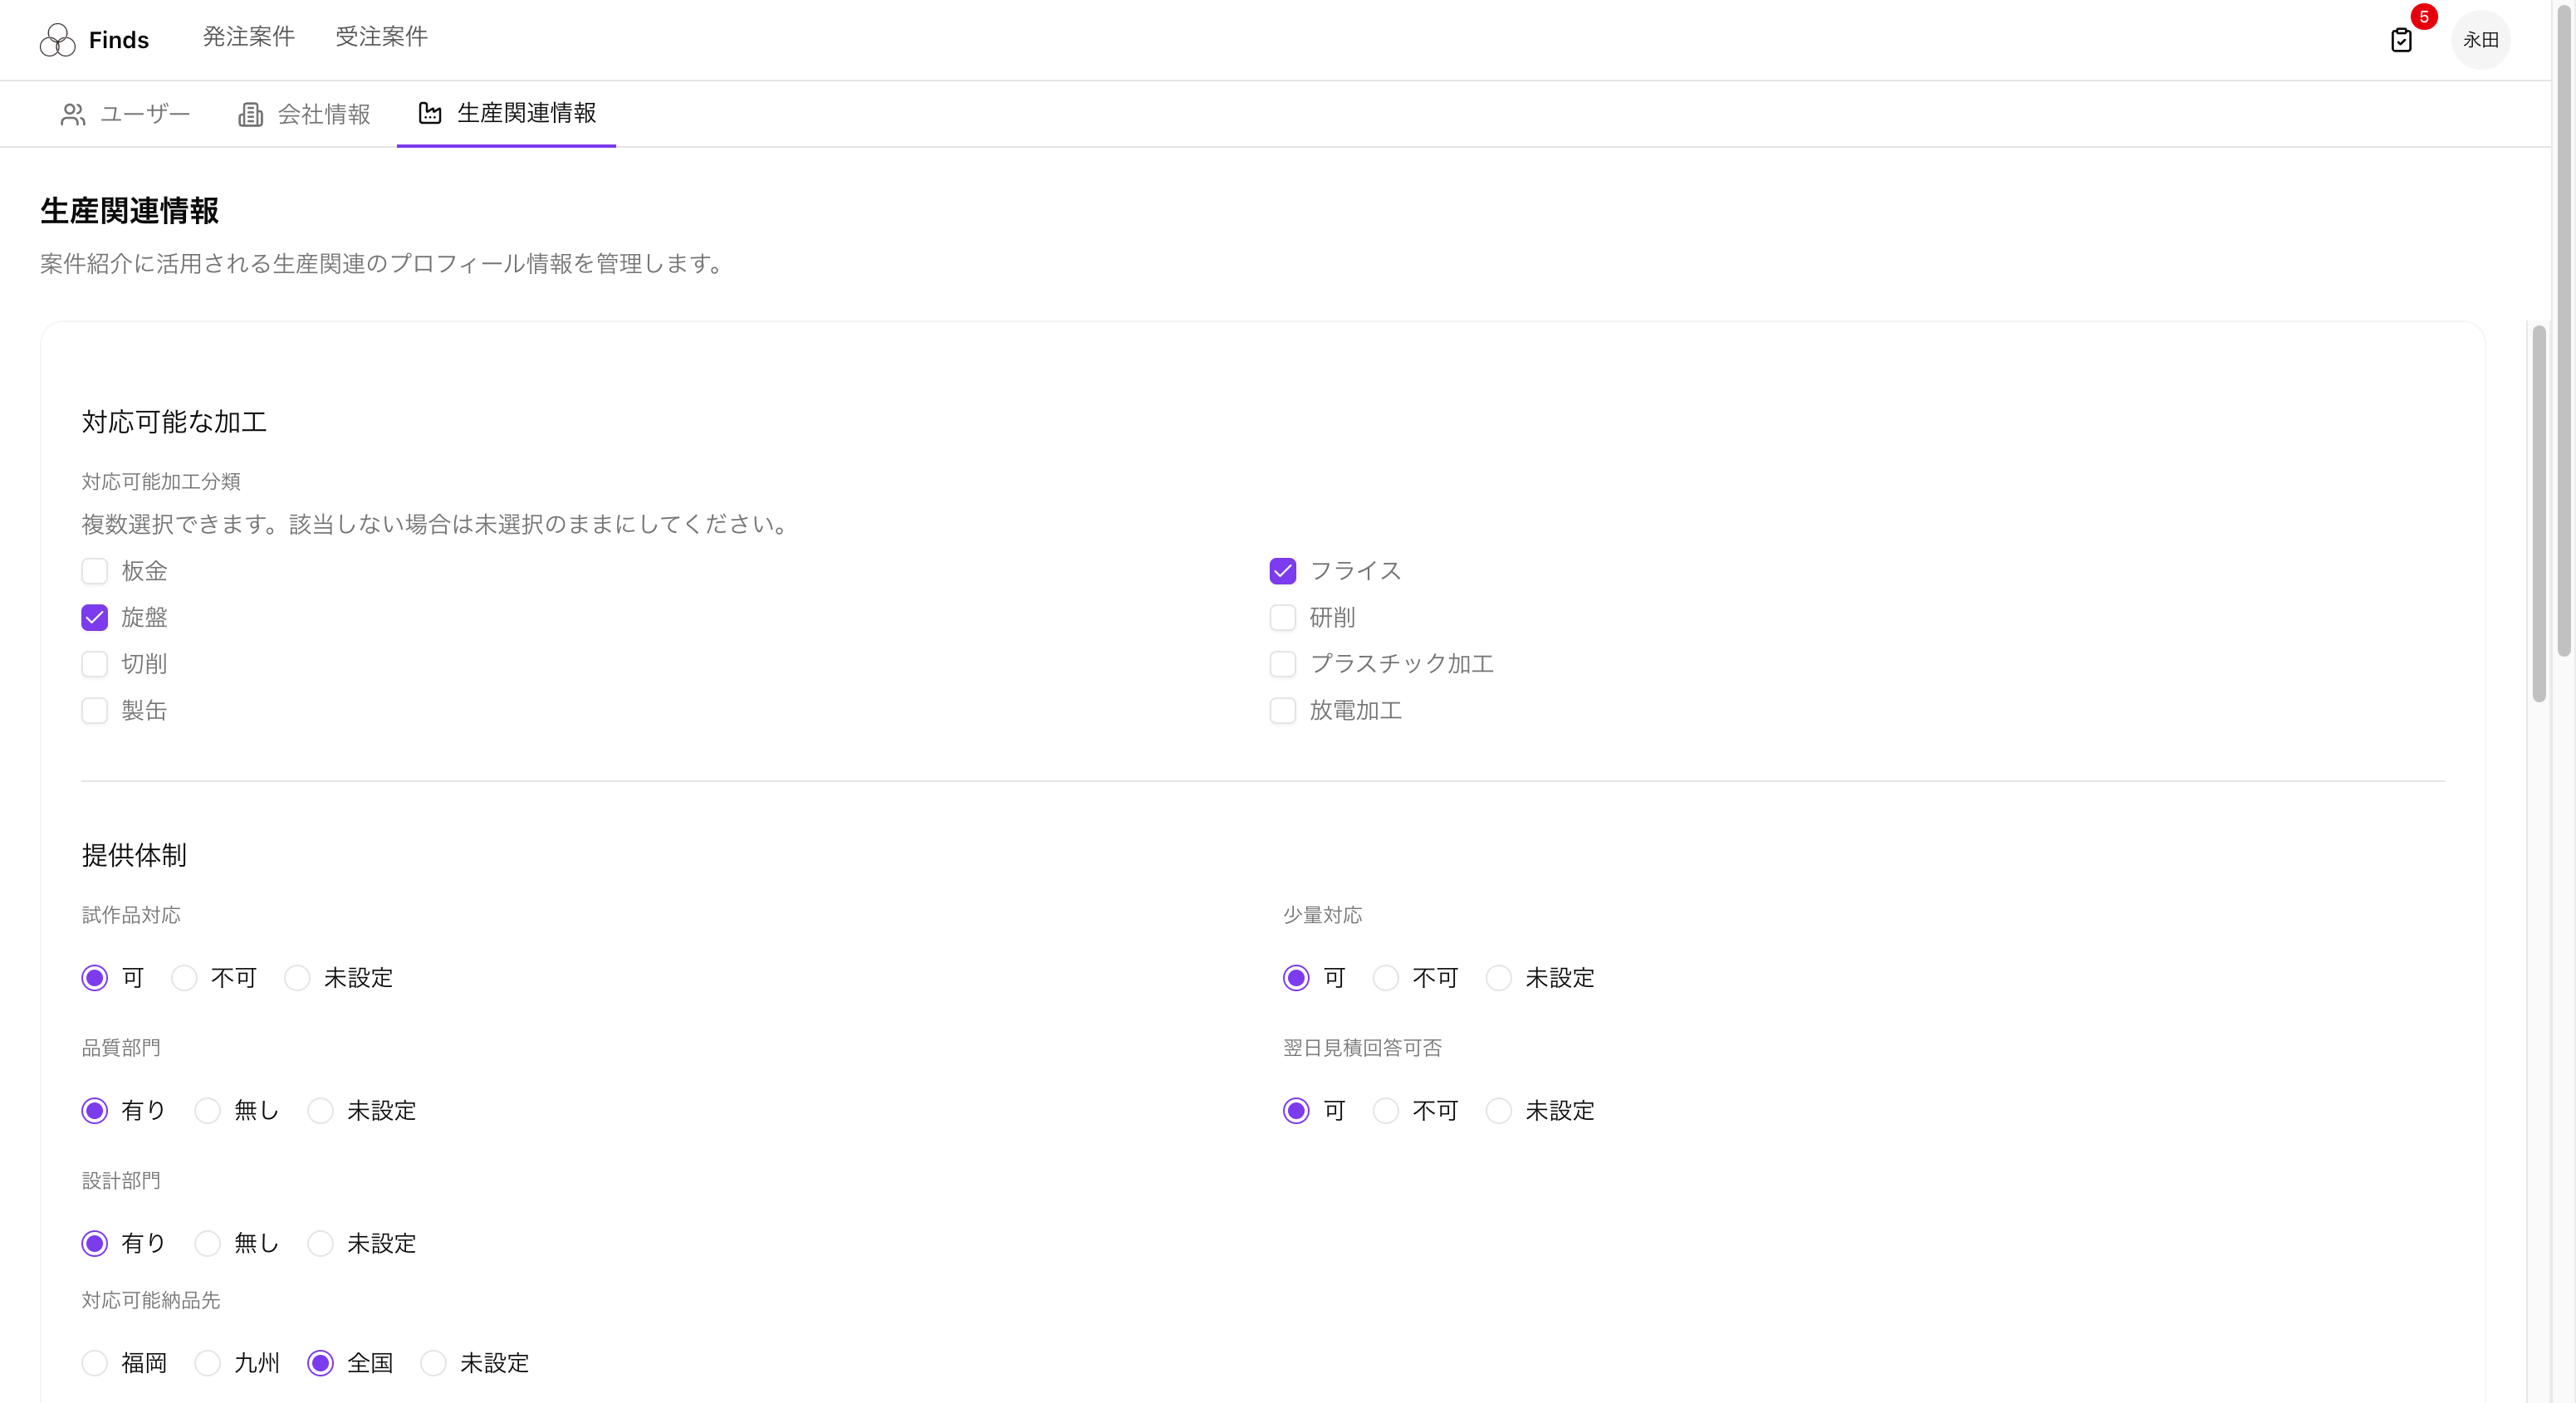Click the red notification badge showing 5

click(x=2422, y=17)
